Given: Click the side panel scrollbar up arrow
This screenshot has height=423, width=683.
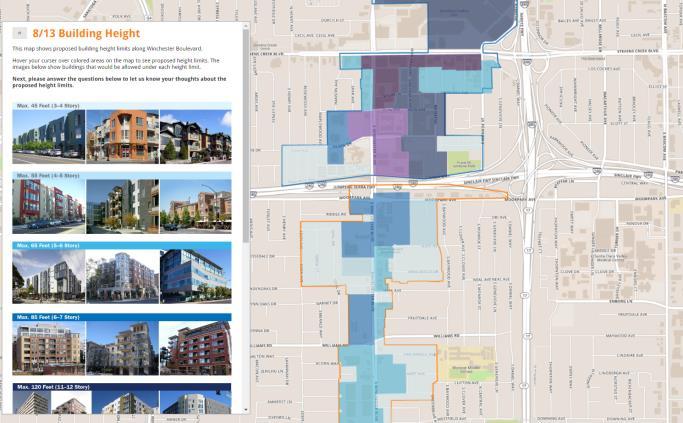Looking at the screenshot, I should pos(246,26).
